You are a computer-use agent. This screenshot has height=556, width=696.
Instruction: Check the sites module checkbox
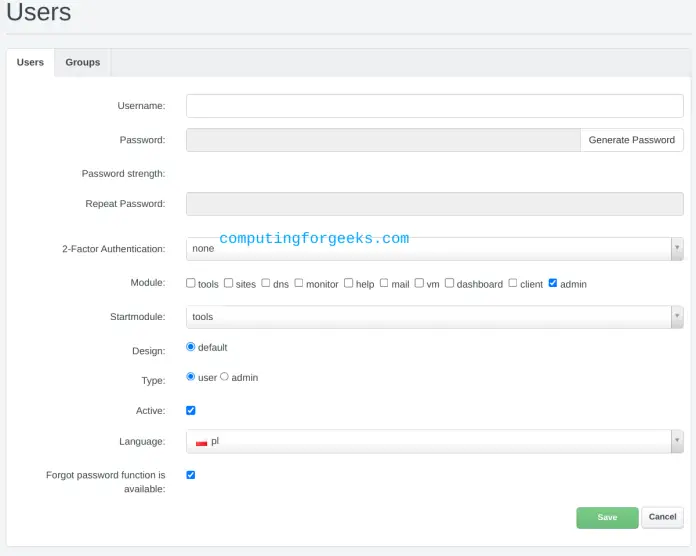229,283
